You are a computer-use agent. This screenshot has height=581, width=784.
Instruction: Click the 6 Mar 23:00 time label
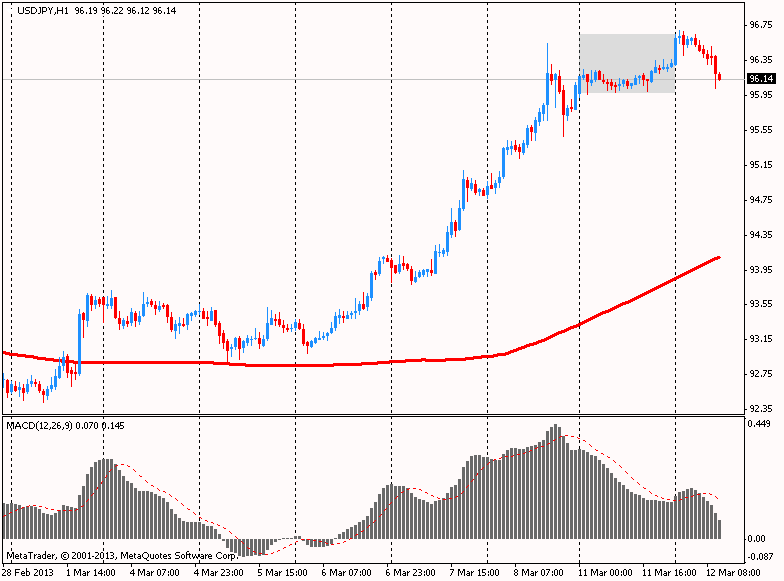click(x=410, y=572)
